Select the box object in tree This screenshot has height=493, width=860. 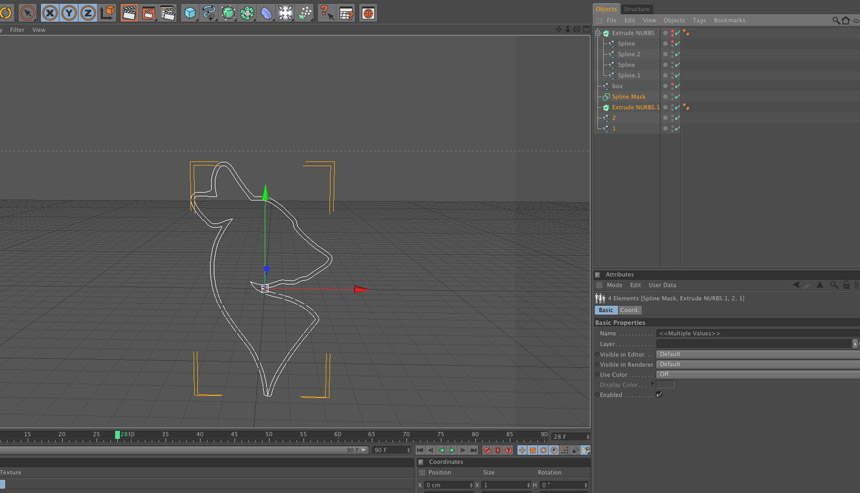tap(617, 86)
